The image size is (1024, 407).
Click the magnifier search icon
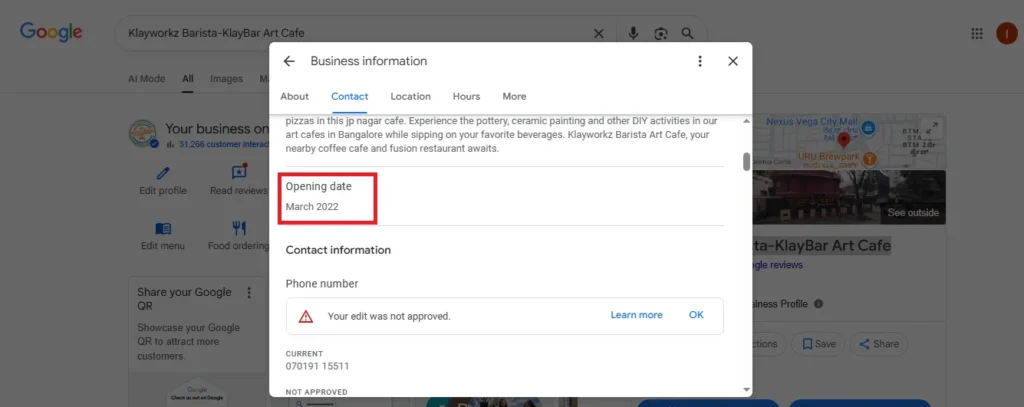point(687,33)
